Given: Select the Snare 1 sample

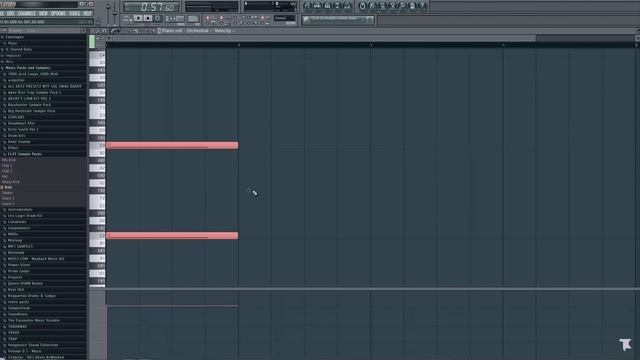Looking at the screenshot, I should 8,198.
